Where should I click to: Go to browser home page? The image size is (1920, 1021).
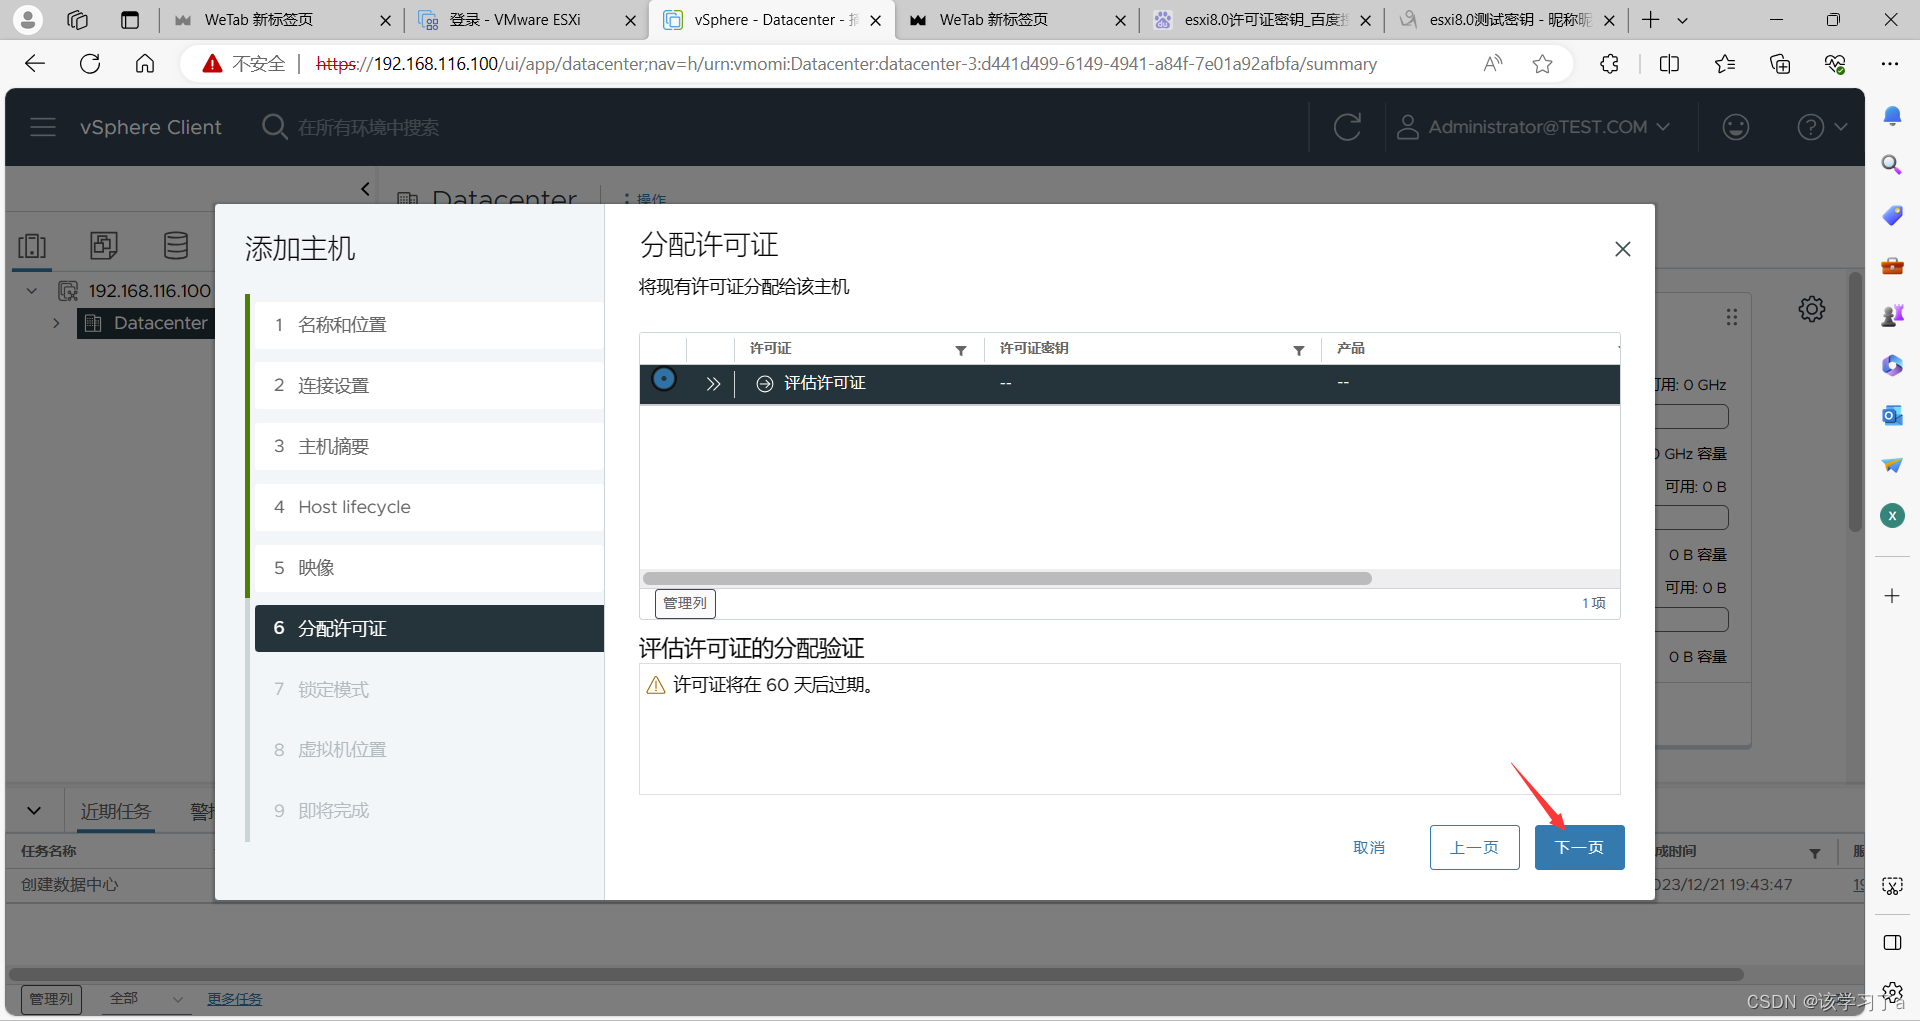coord(145,64)
